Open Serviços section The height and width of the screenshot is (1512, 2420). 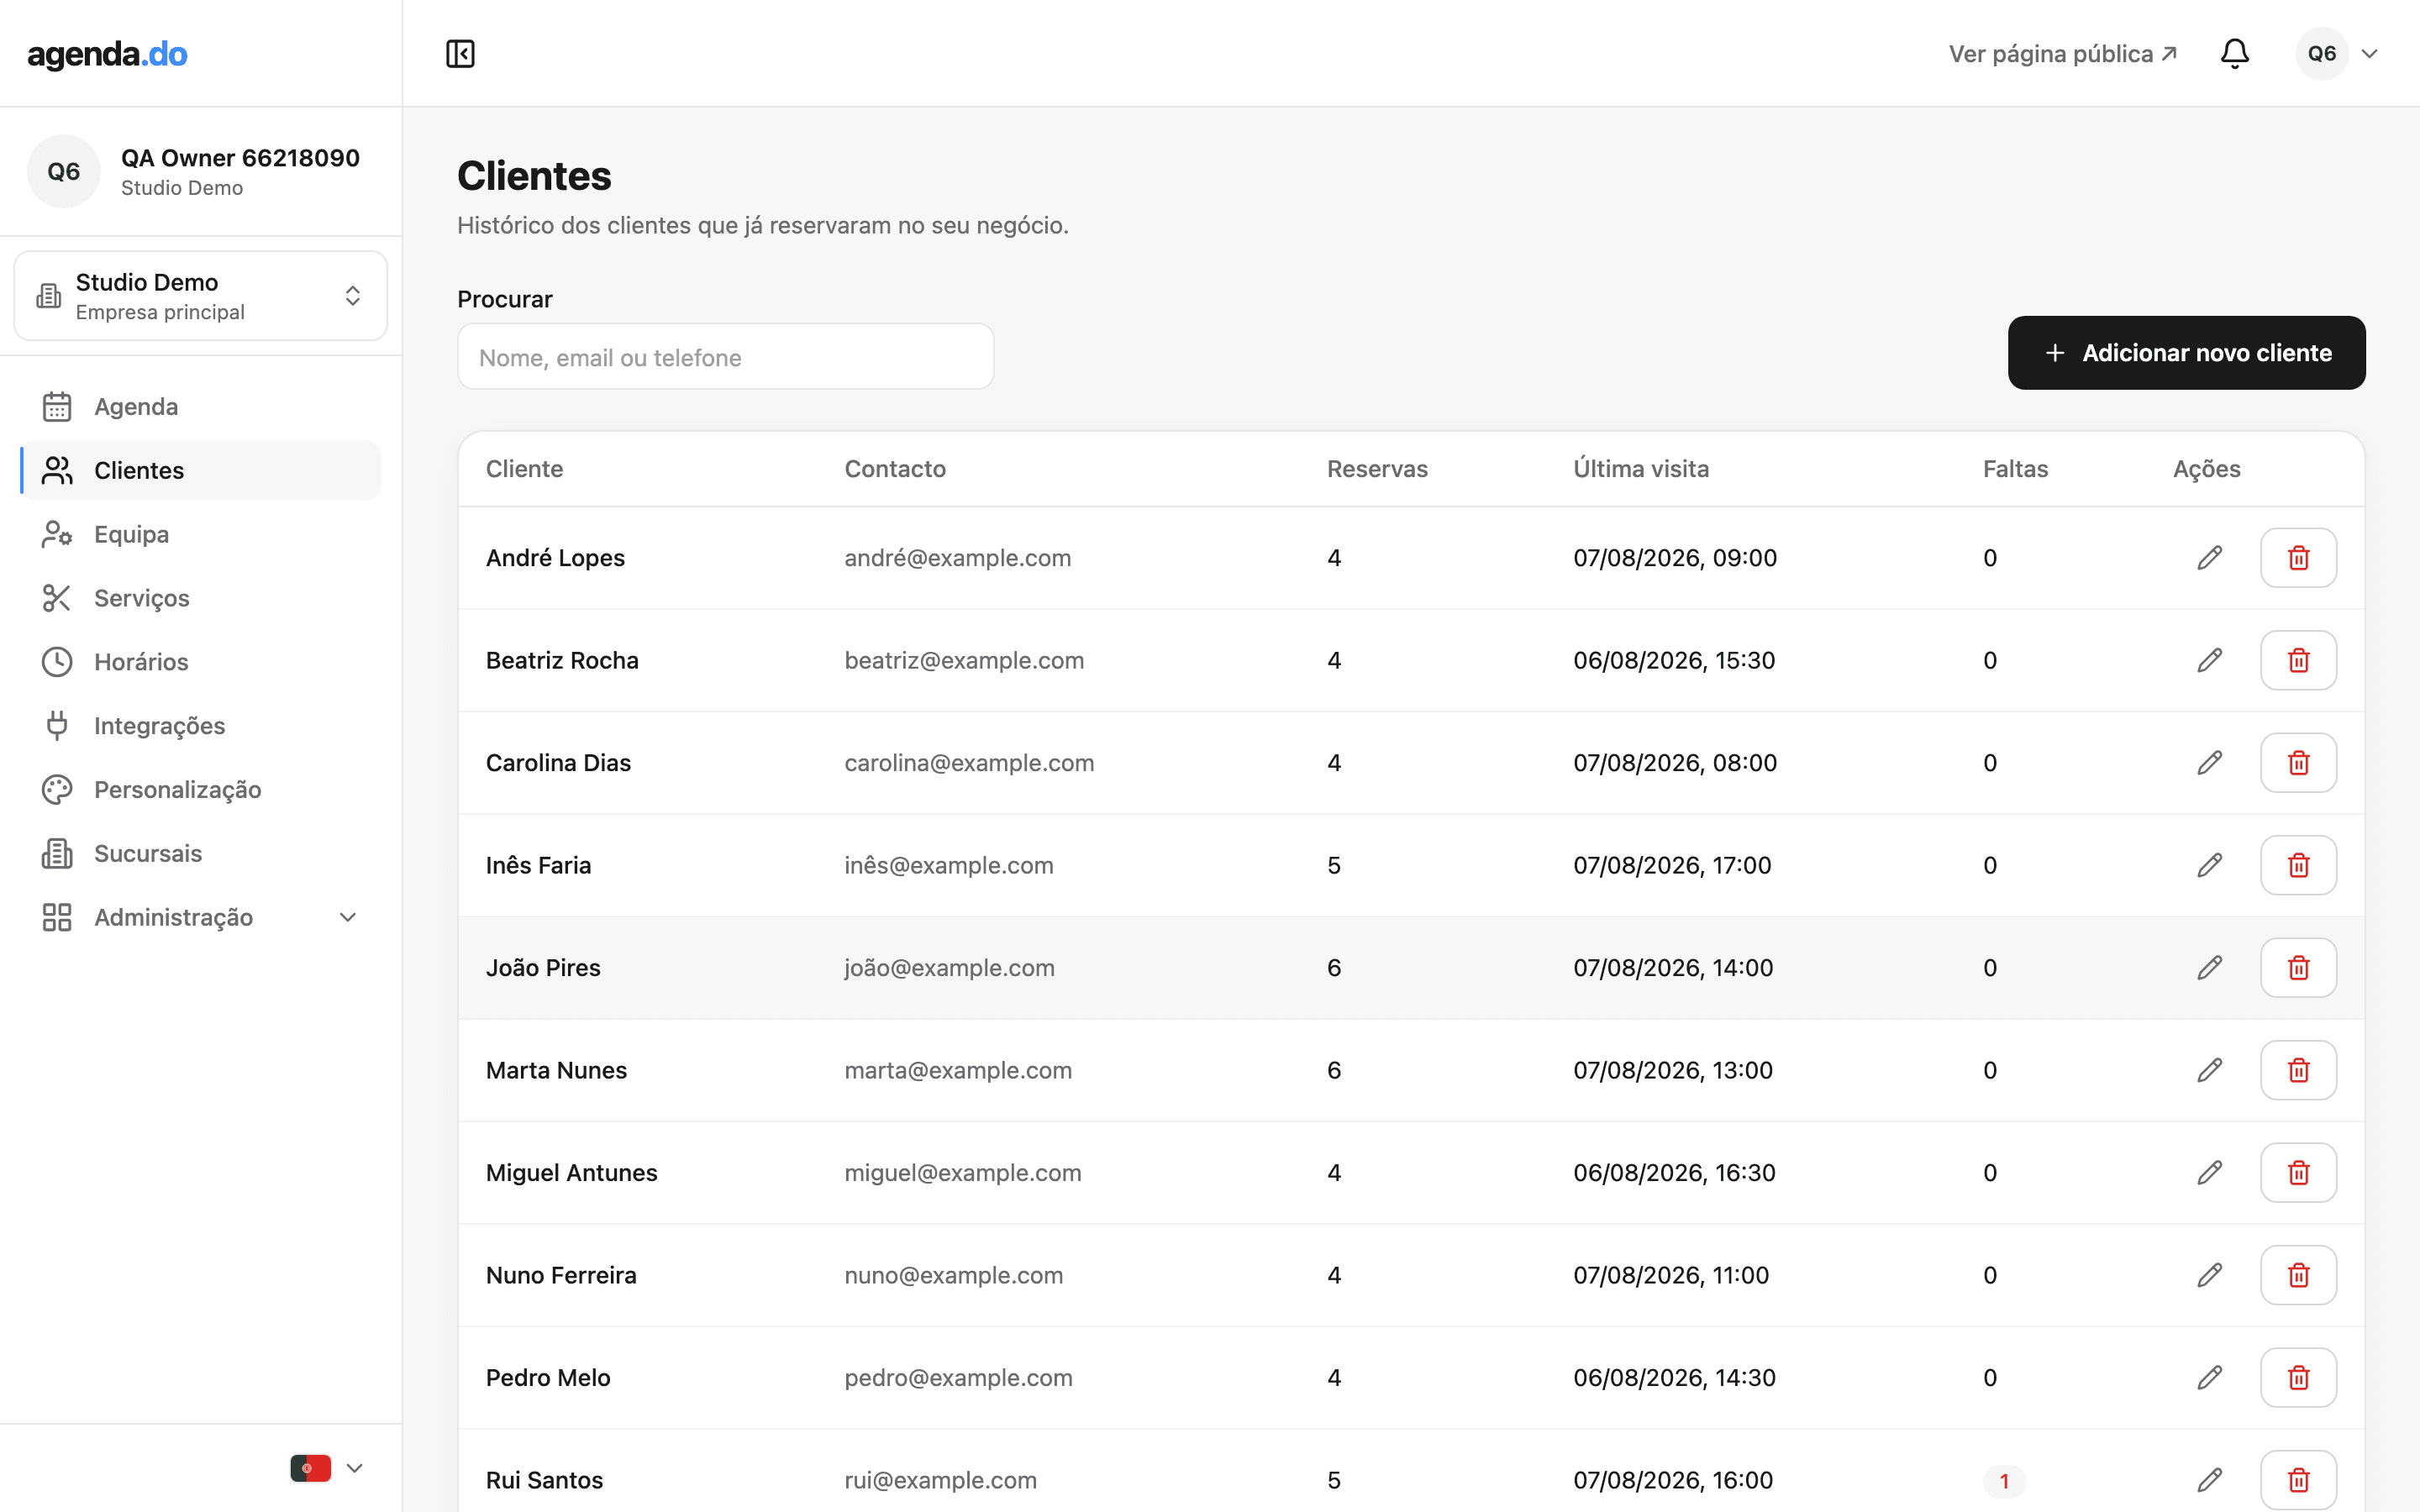click(201, 598)
